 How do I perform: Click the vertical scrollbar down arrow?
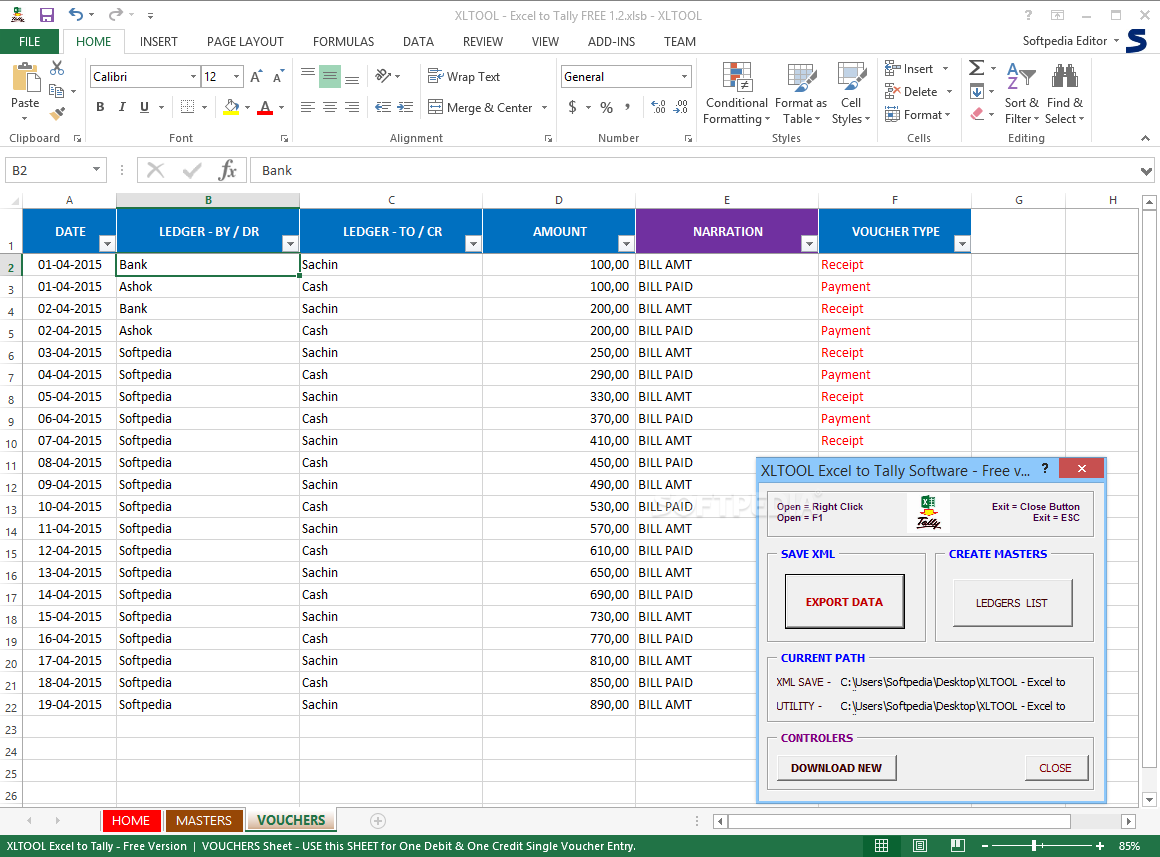click(1149, 799)
